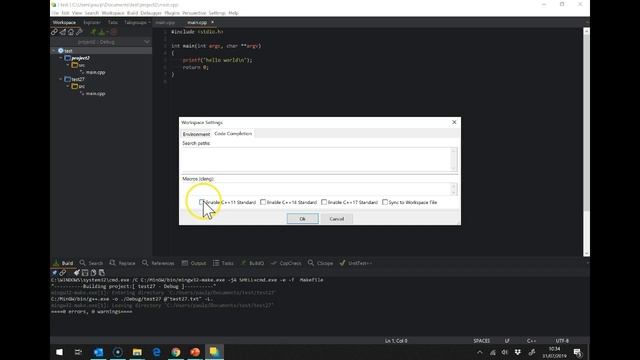Open the Settings menu
The image size is (640, 360).
(x=217, y=13)
